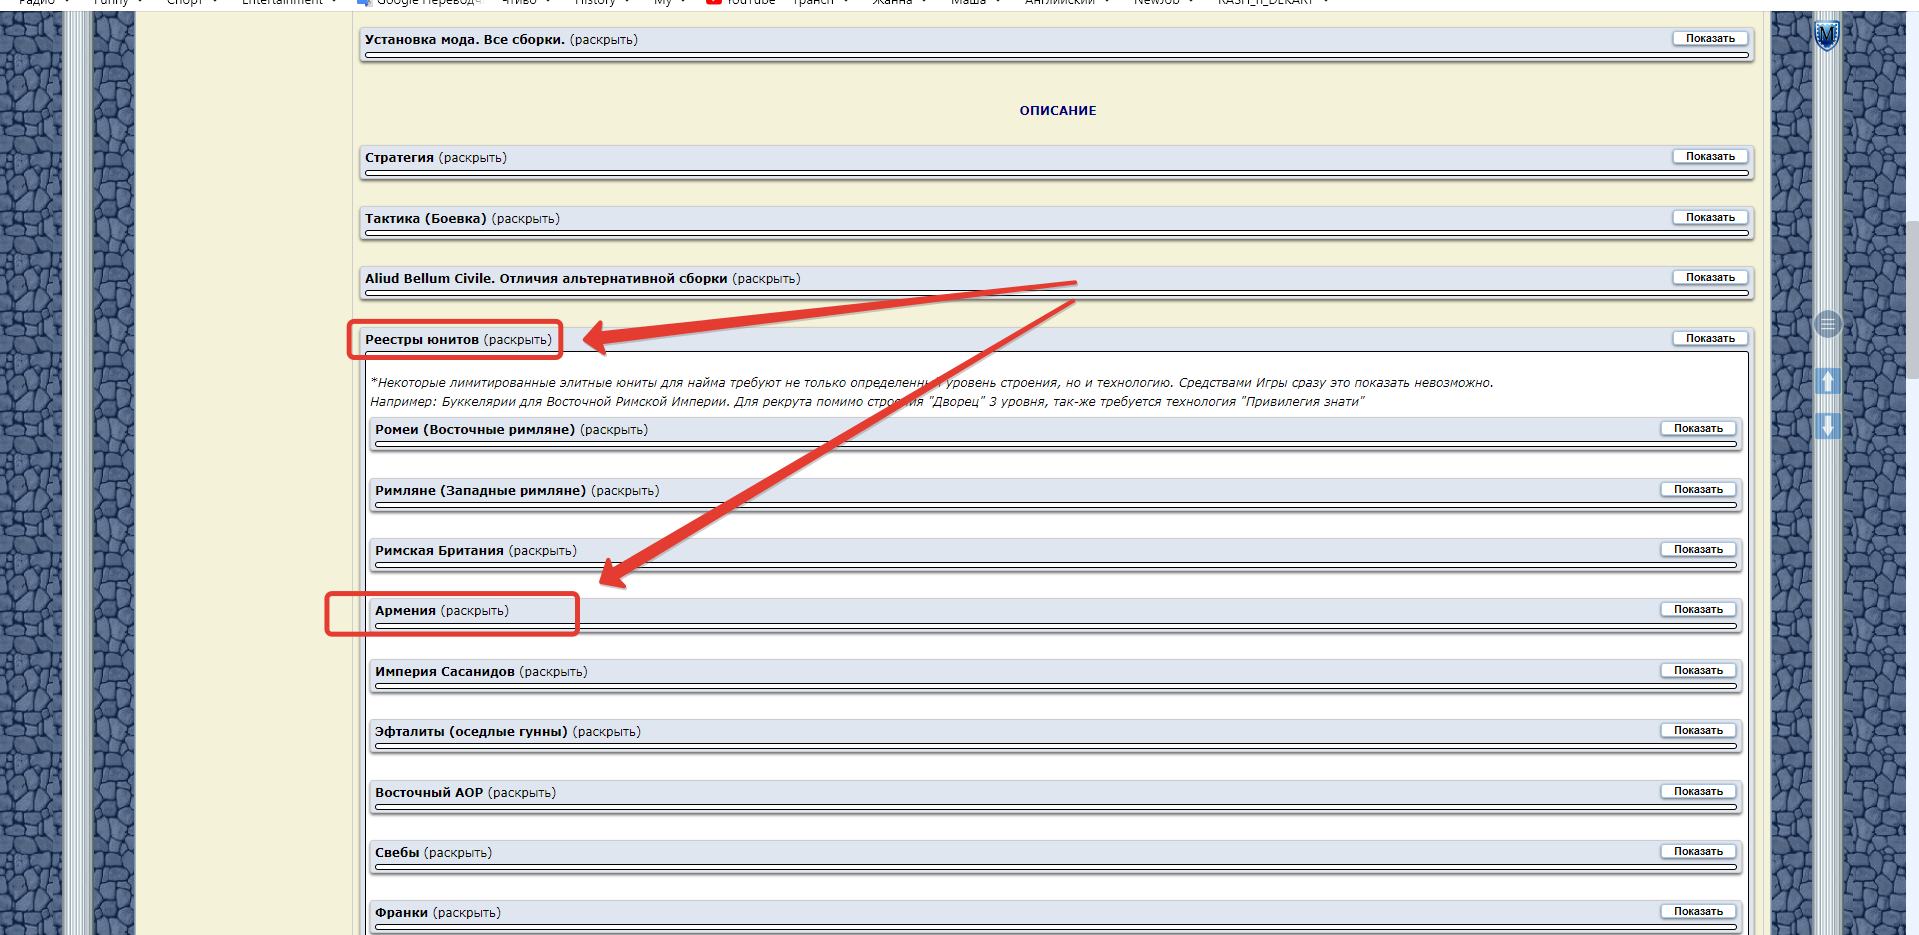This screenshot has height=935, width=1919.
Task: Click the M shield logo icon
Action: pyautogui.click(x=1827, y=36)
